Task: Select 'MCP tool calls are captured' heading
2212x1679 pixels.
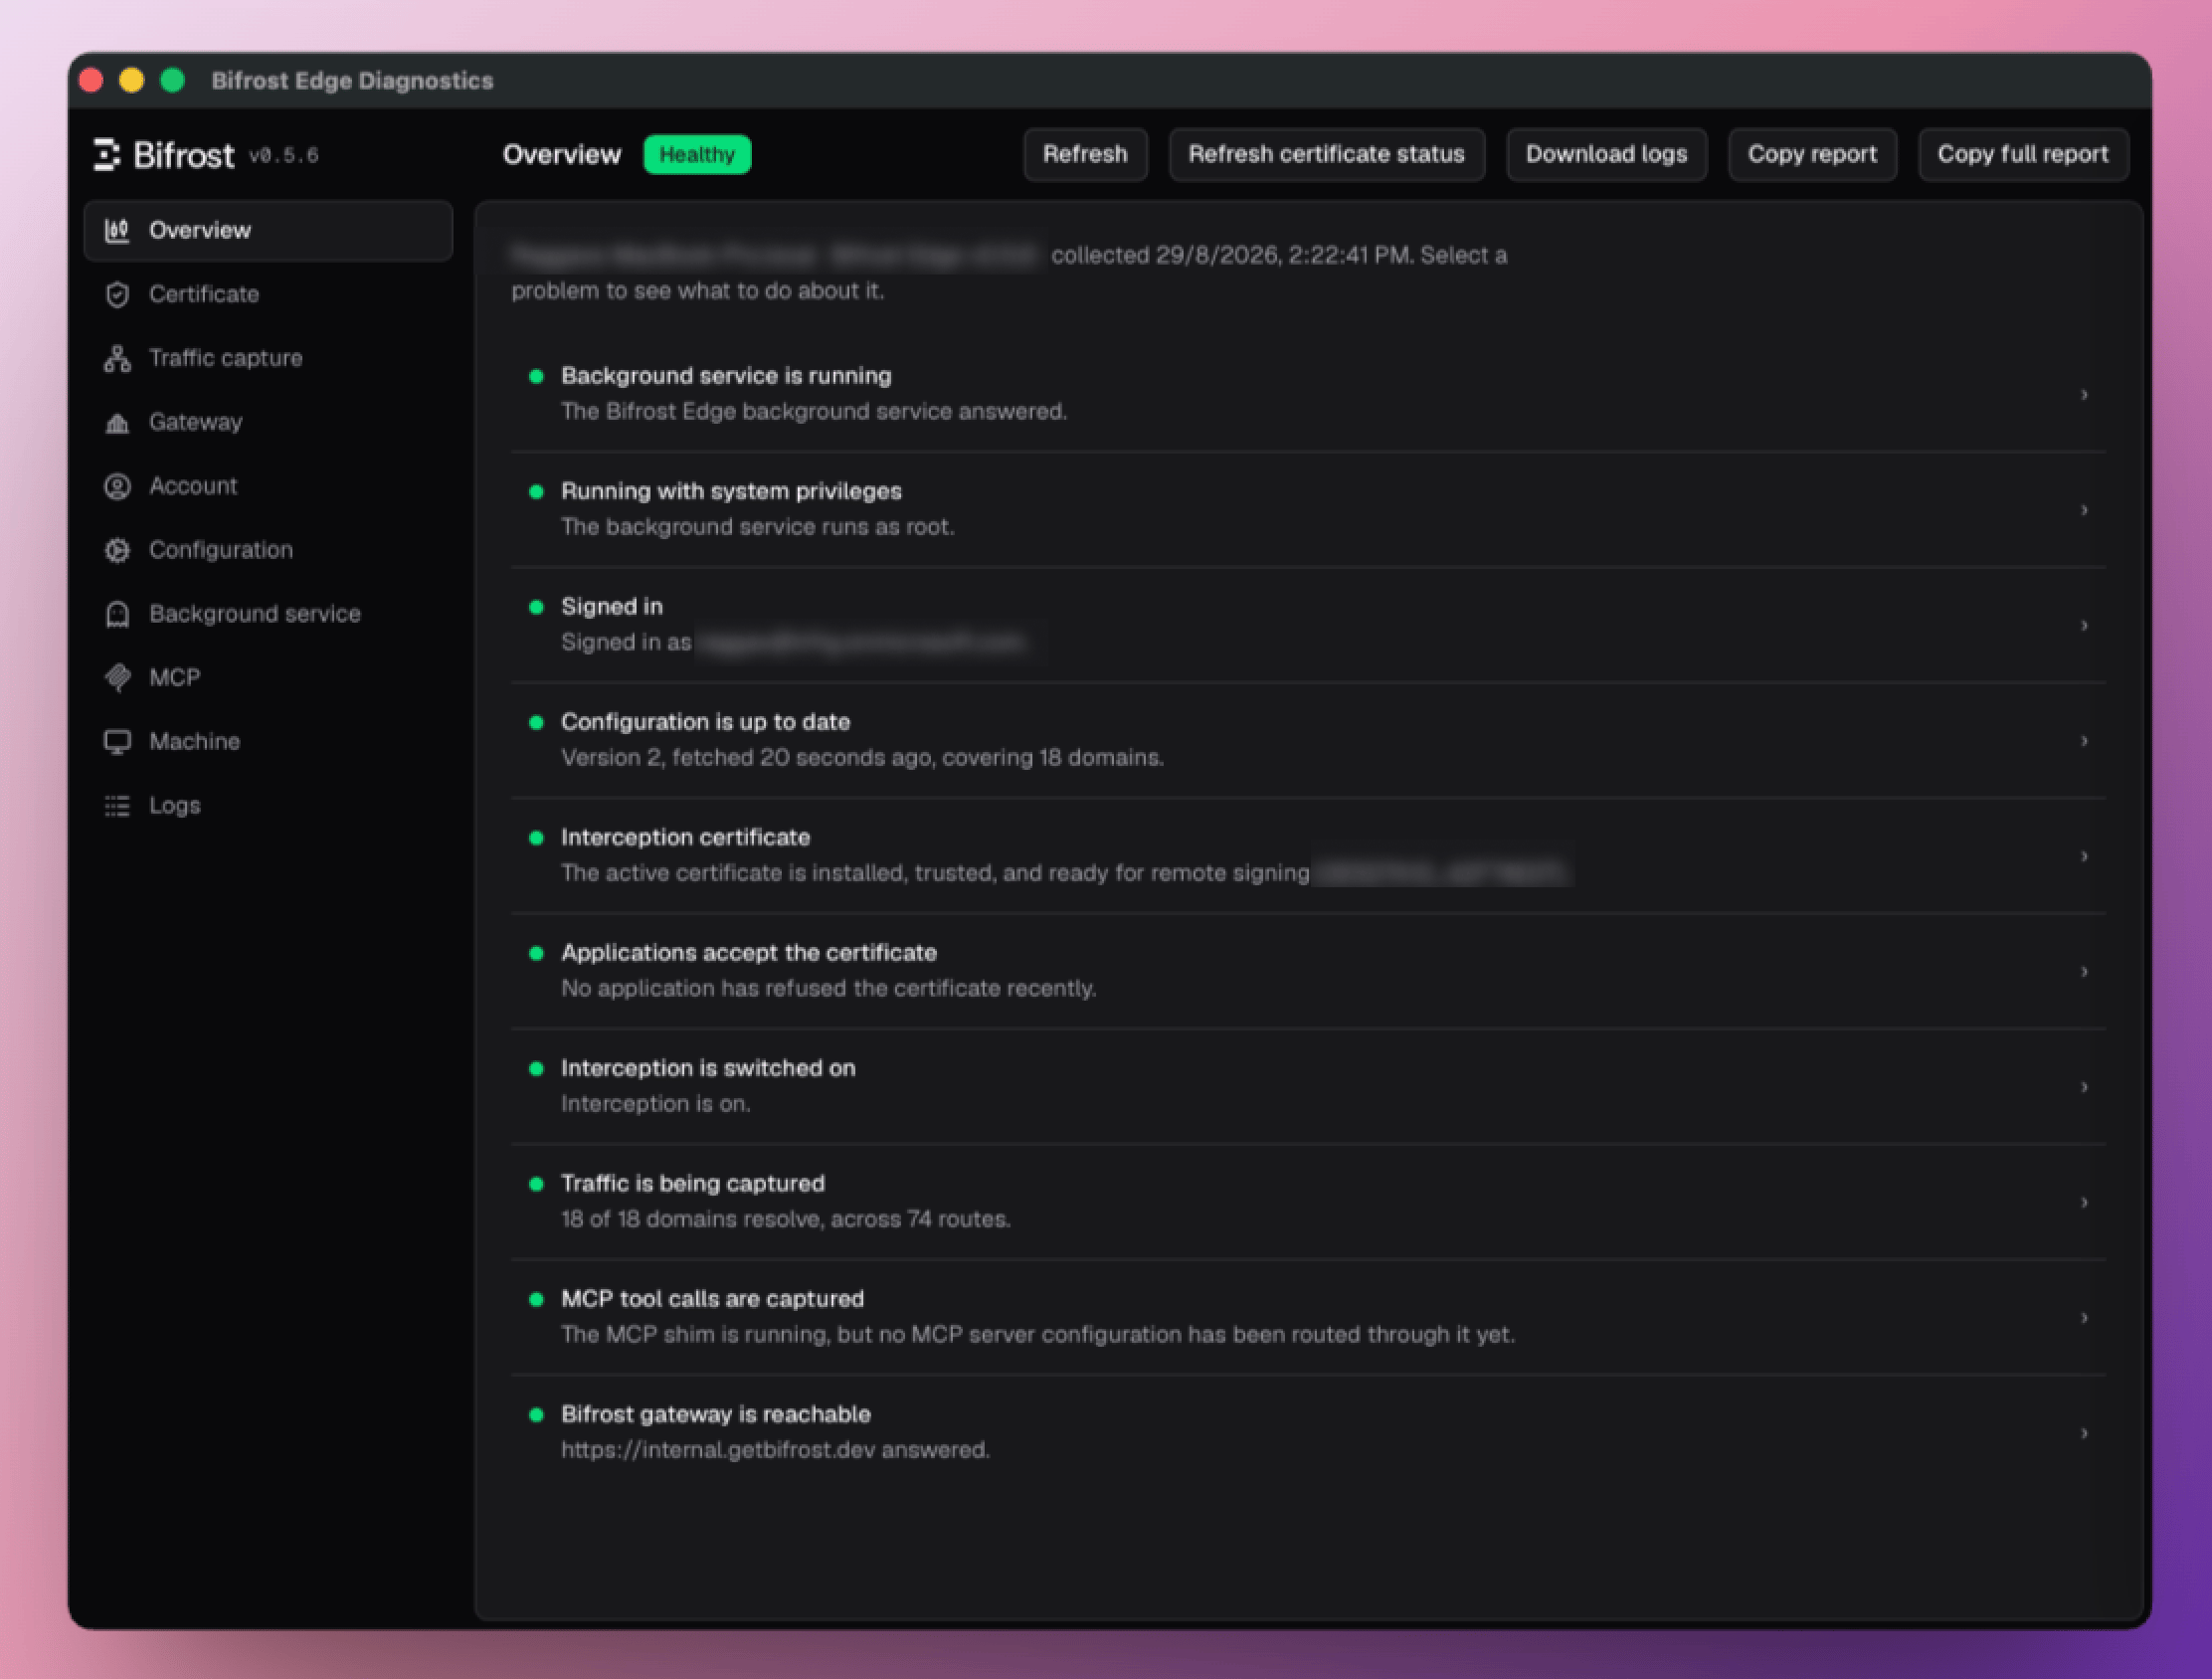Action: point(712,1299)
